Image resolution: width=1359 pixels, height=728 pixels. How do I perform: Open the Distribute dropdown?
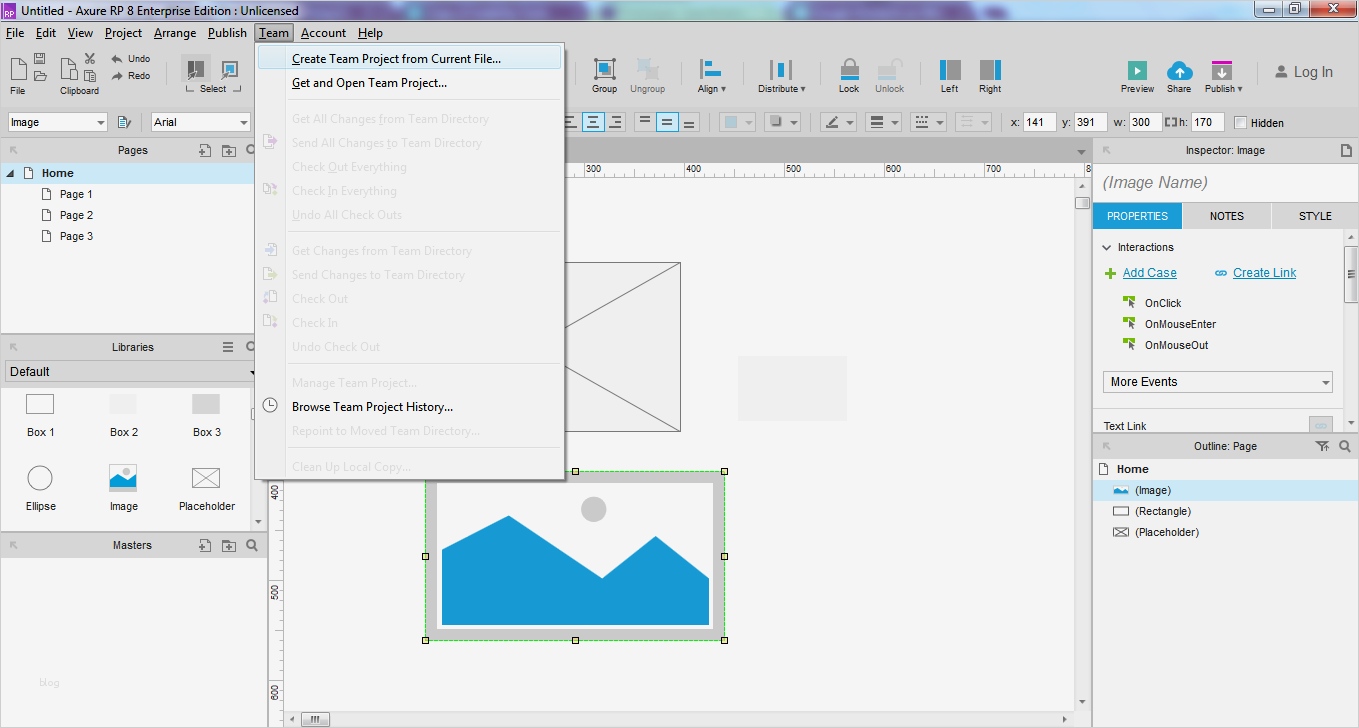(x=781, y=75)
